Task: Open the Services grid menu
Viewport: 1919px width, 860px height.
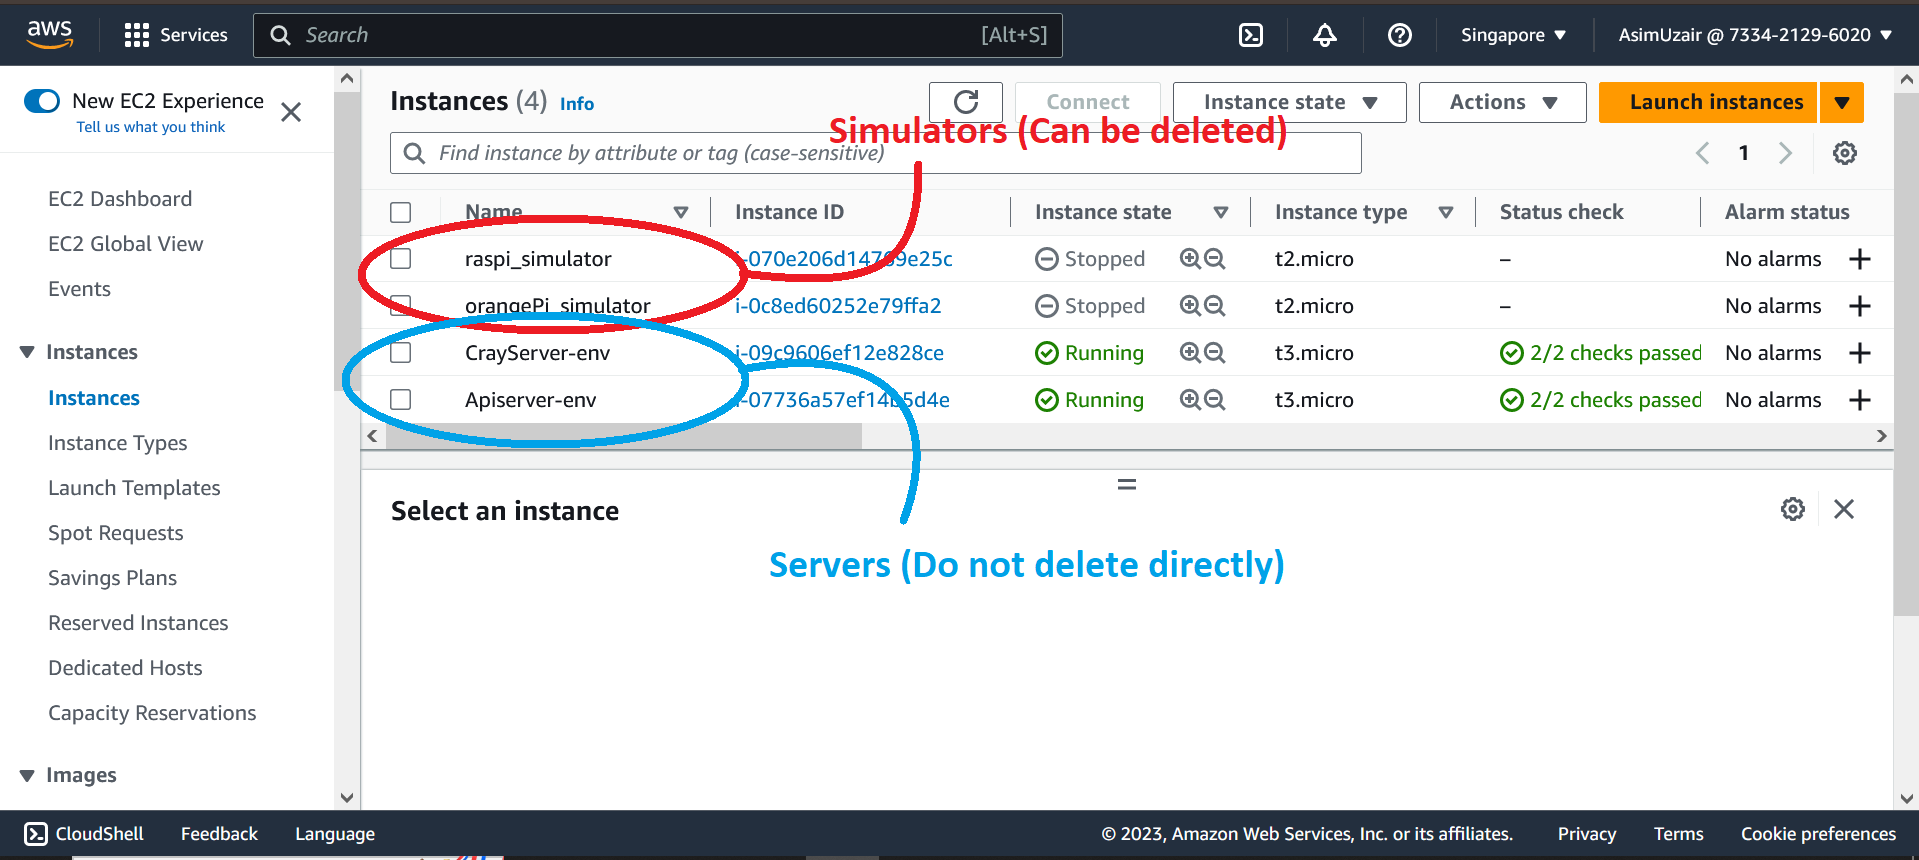Action: click(x=176, y=35)
